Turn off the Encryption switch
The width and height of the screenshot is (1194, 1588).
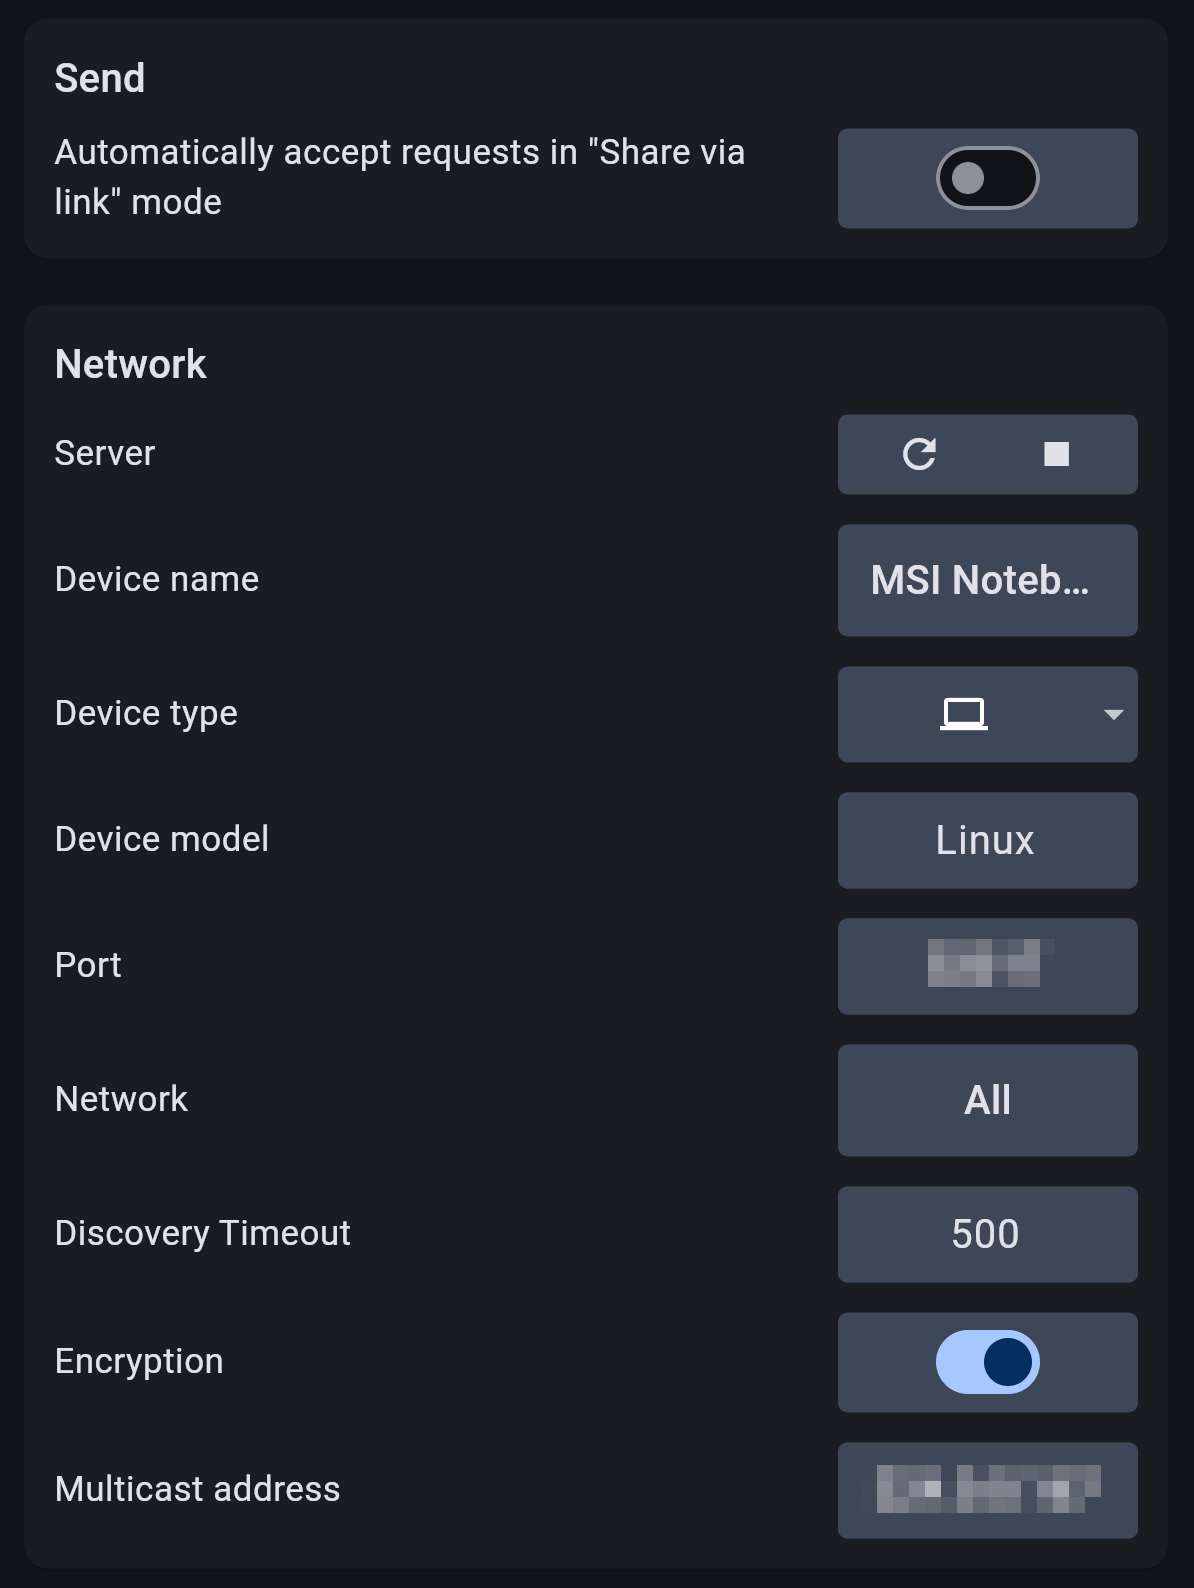pyautogui.click(x=987, y=1362)
